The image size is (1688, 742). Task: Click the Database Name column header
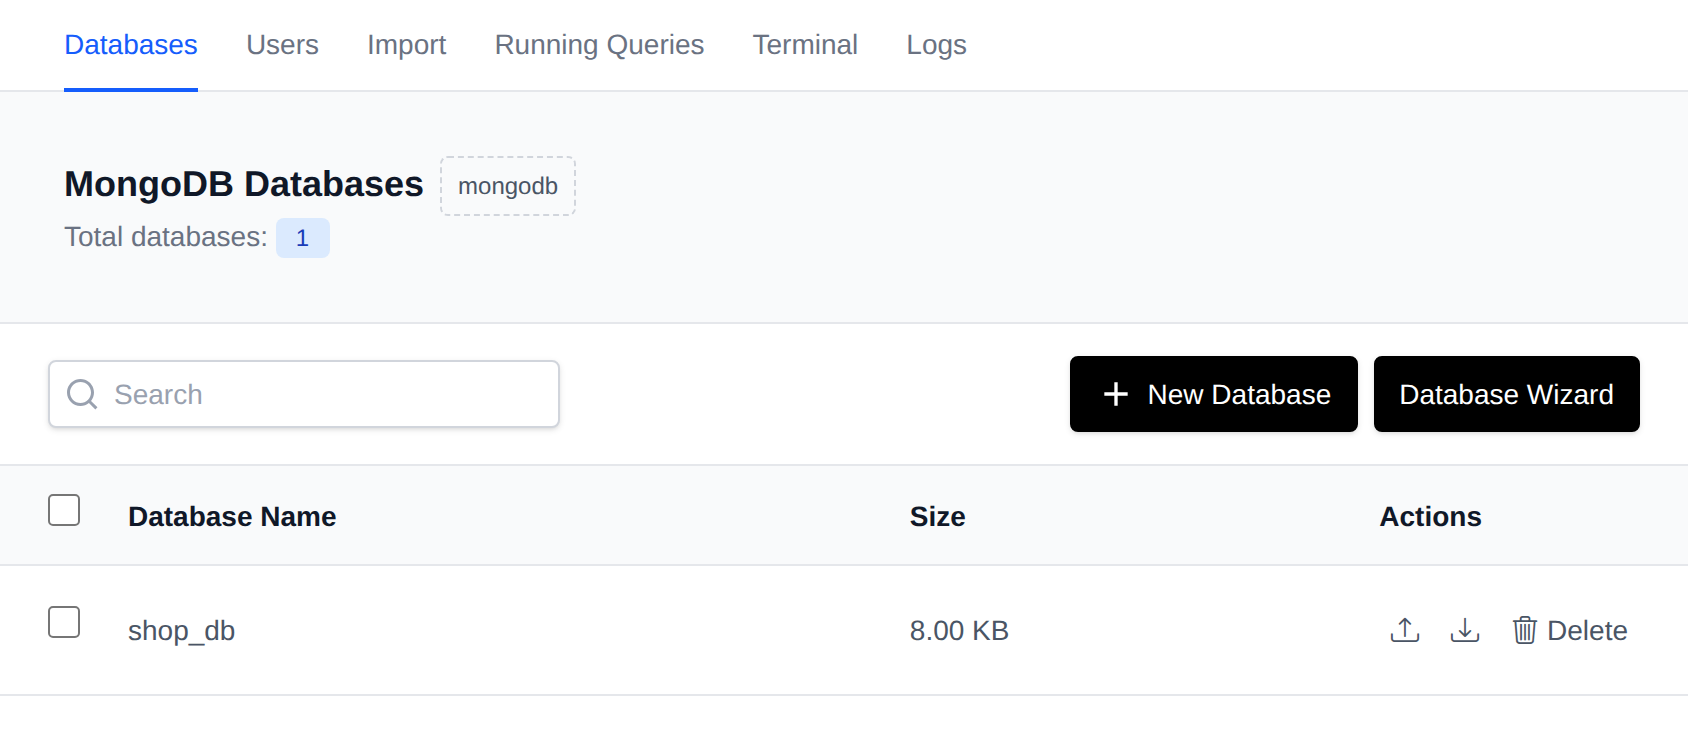pyautogui.click(x=232, y=517)
